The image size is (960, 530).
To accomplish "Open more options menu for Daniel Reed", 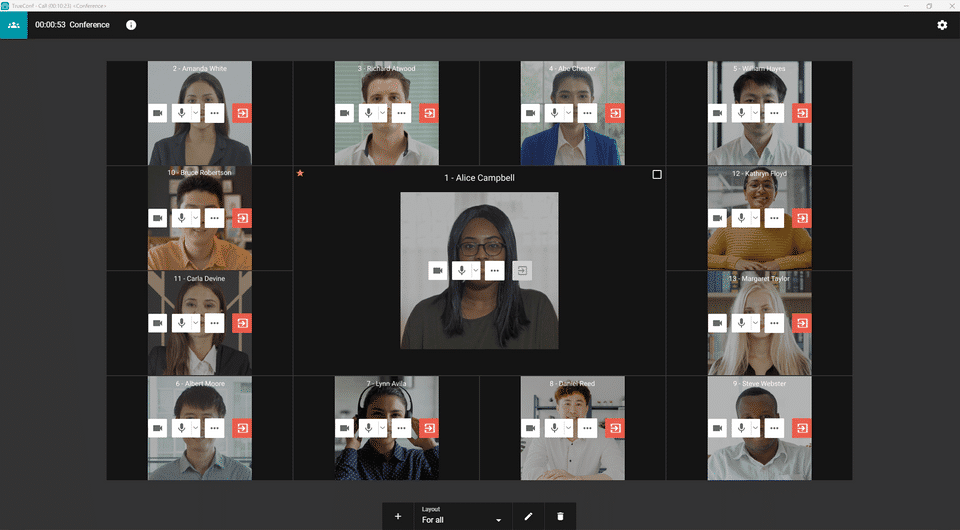I will tap(587, 428).
